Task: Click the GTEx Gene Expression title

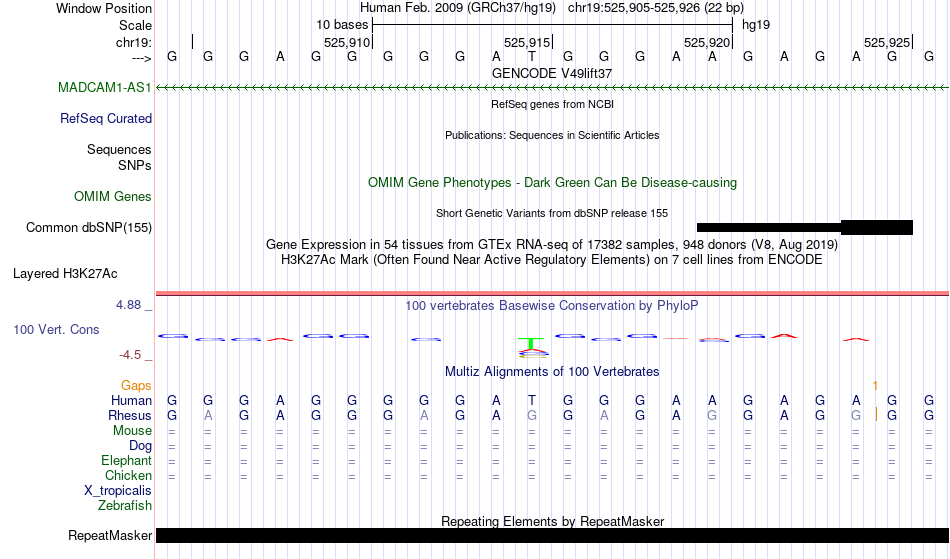Action: [552, 245]
